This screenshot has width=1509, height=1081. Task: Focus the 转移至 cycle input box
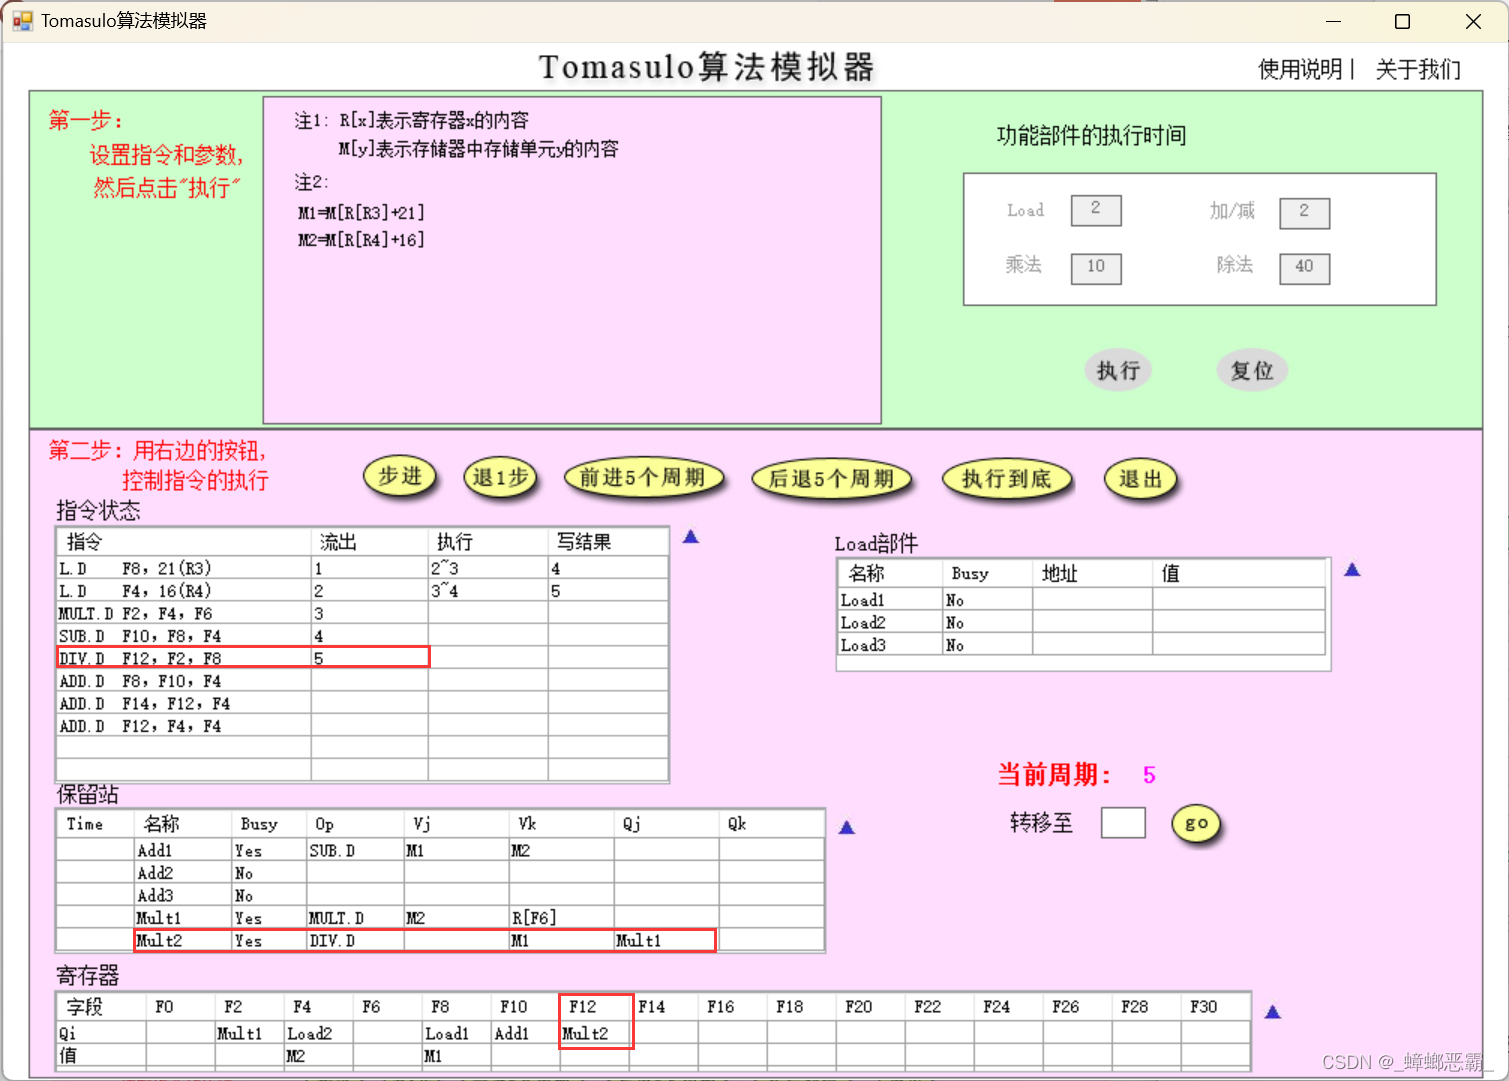(1123, 823)
